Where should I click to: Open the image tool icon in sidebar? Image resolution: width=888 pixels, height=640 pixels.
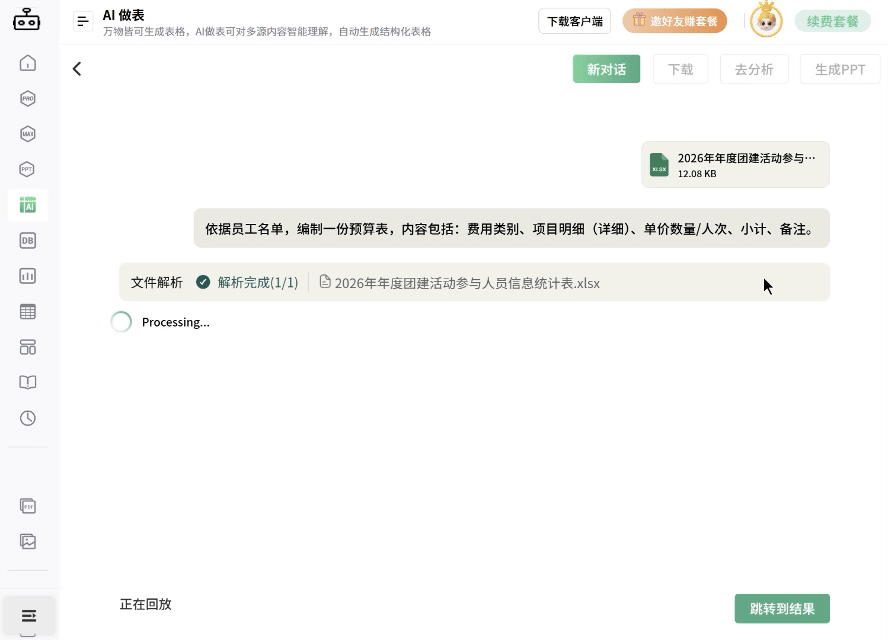(27, 541)
